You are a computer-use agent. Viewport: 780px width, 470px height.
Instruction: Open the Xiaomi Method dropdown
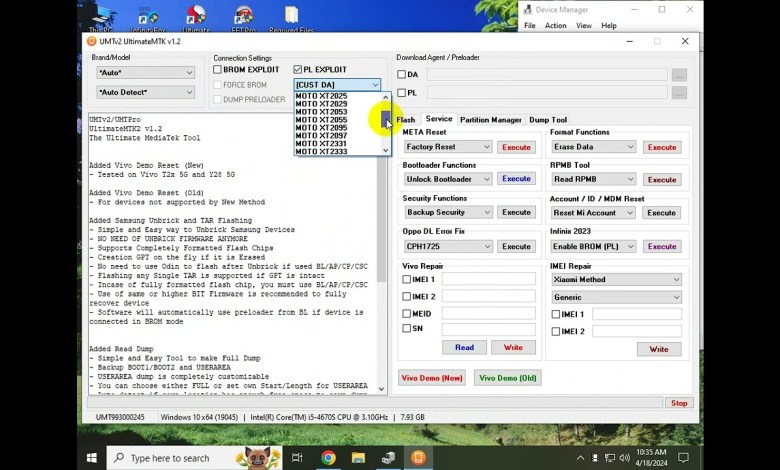pos(617,280)
